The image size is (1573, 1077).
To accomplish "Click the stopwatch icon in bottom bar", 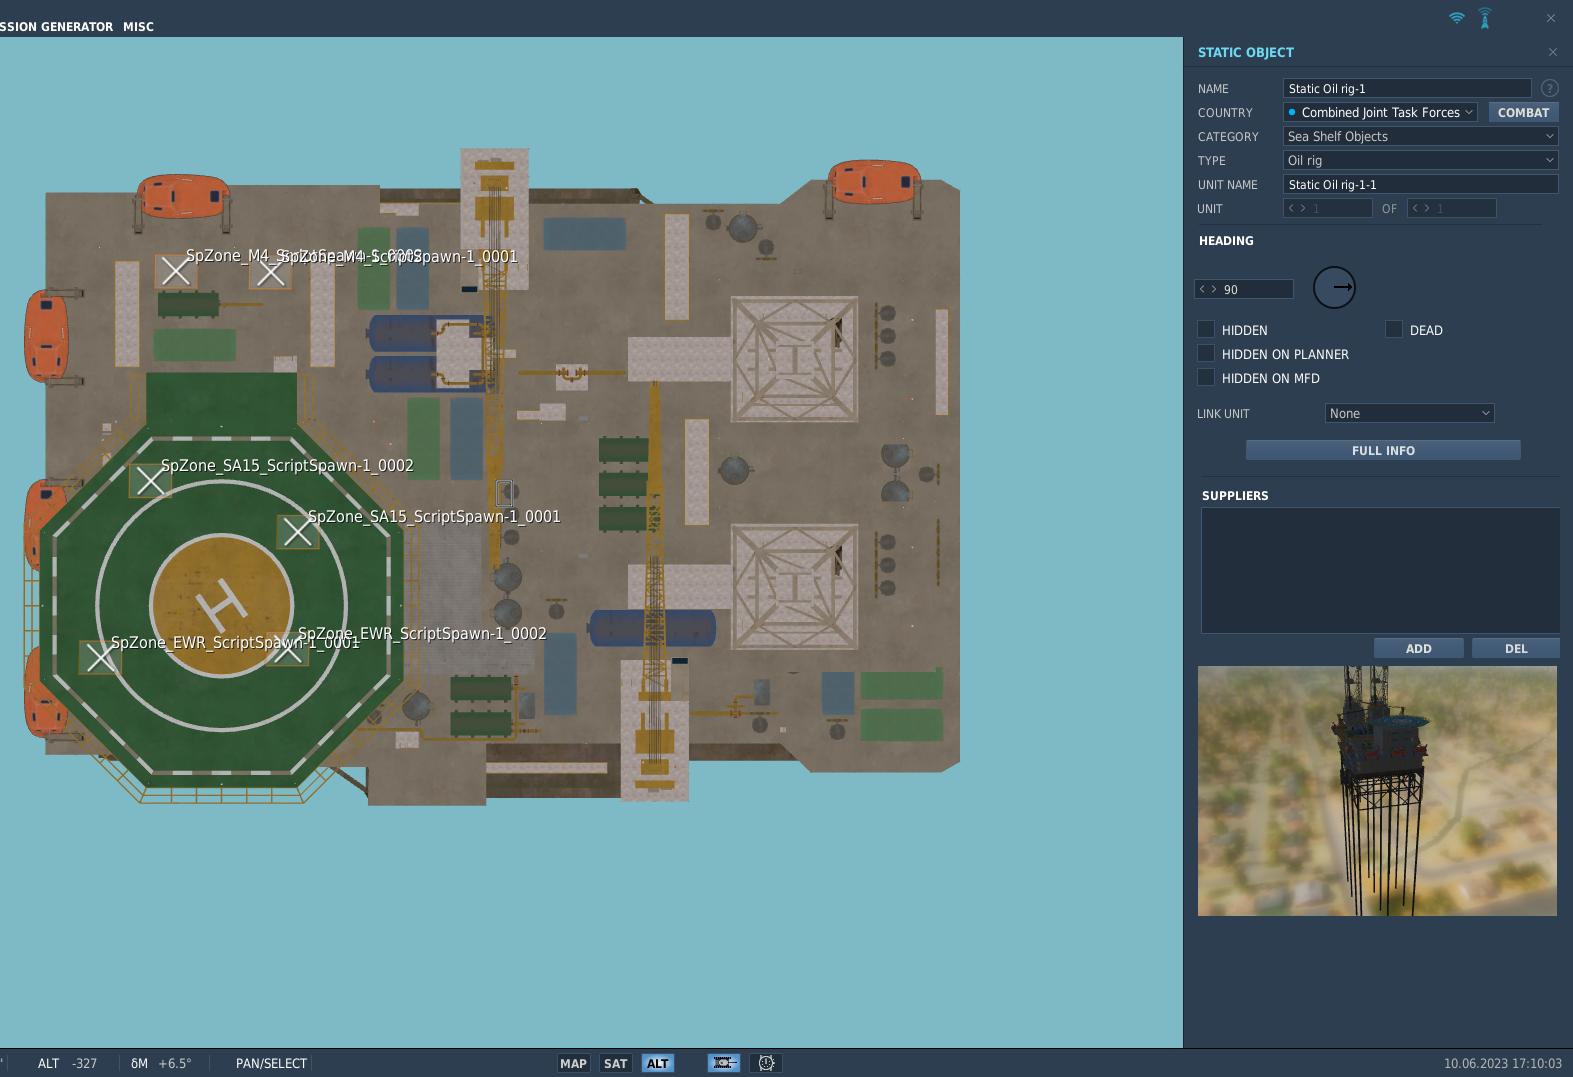I will tap(766, 1063).
